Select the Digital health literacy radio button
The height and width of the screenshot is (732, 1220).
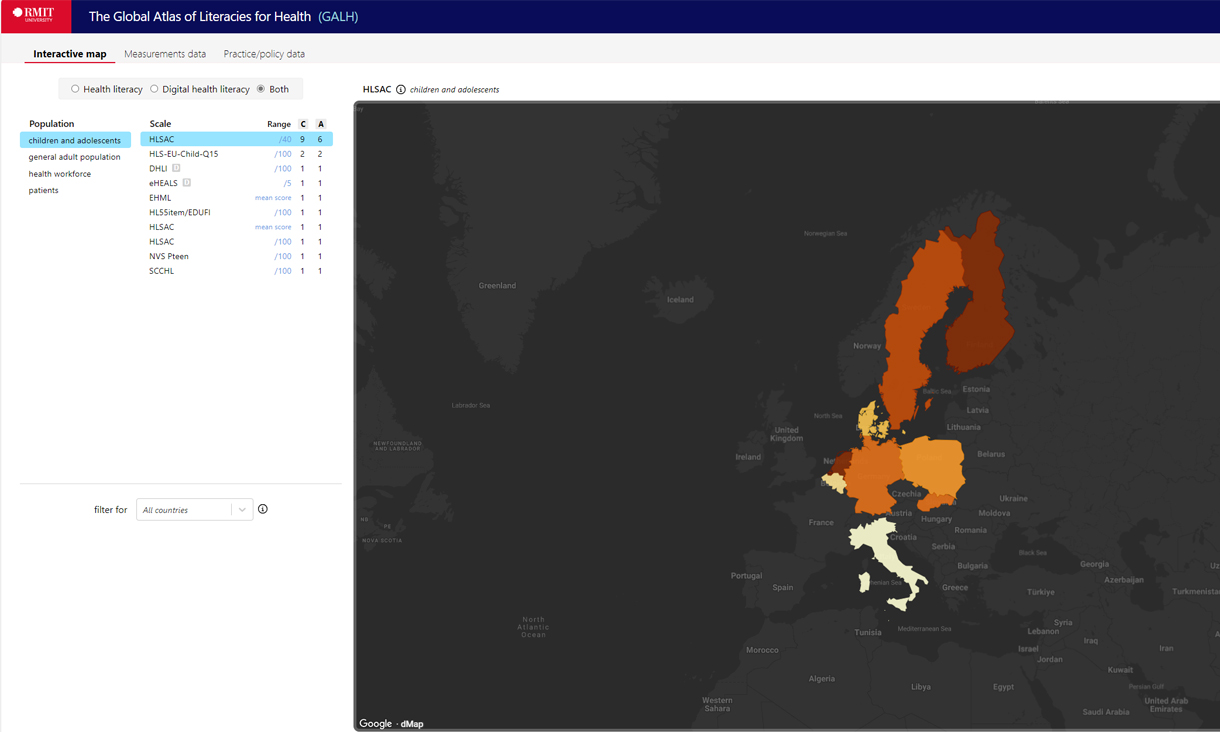click(x=153, y=88)
